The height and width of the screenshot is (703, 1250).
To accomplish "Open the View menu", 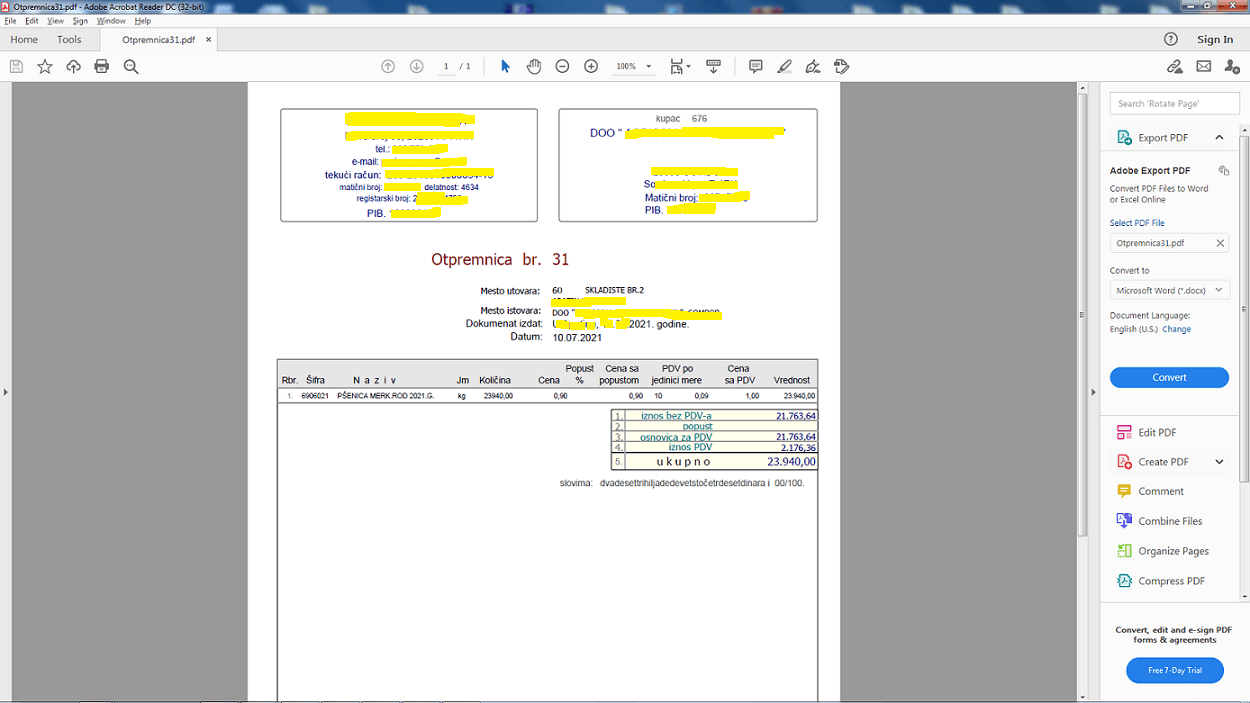I will [55, 21].
